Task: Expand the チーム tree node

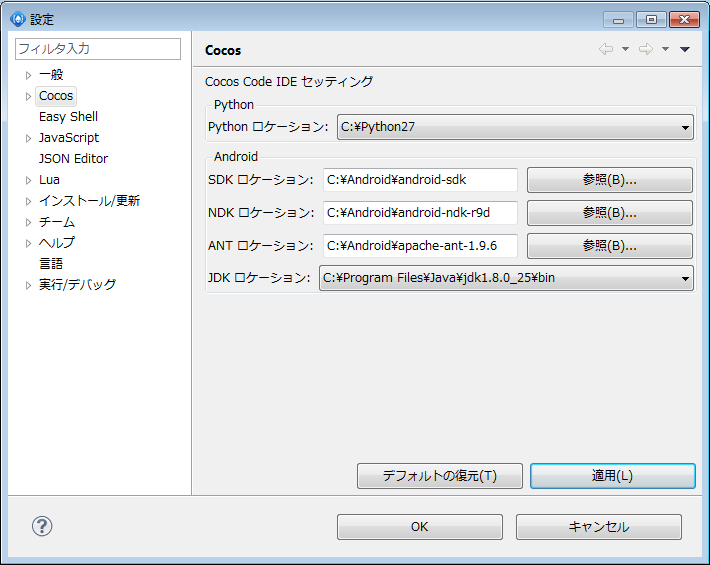Action: [28, 222]
